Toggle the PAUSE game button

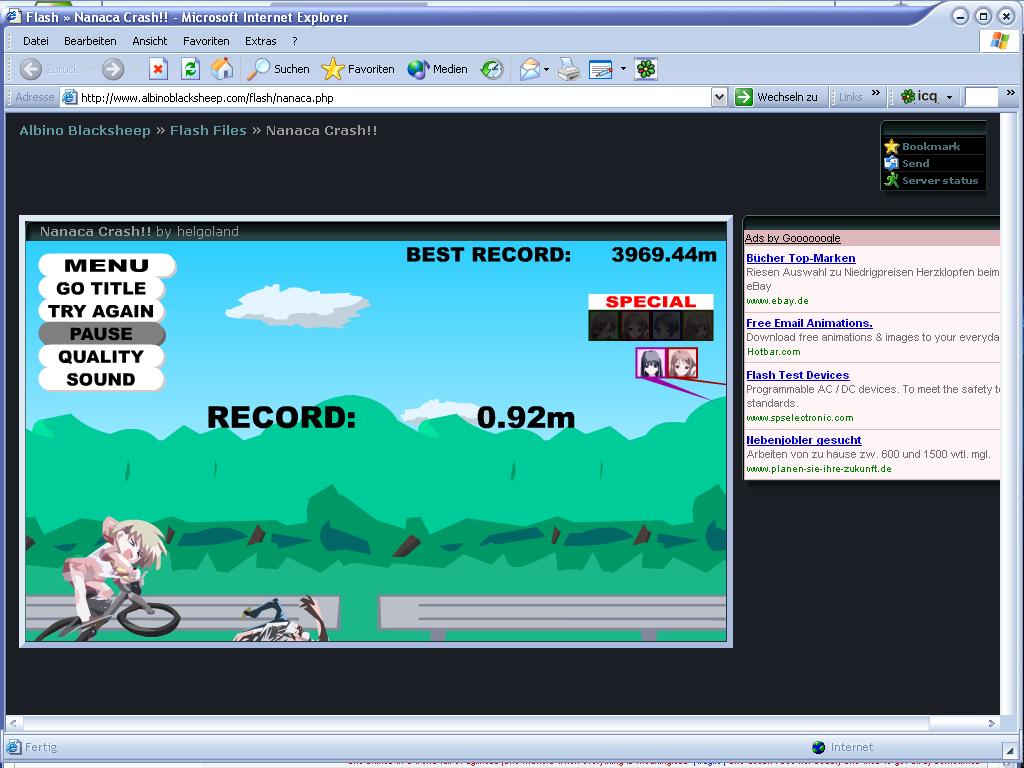[101, 334]
